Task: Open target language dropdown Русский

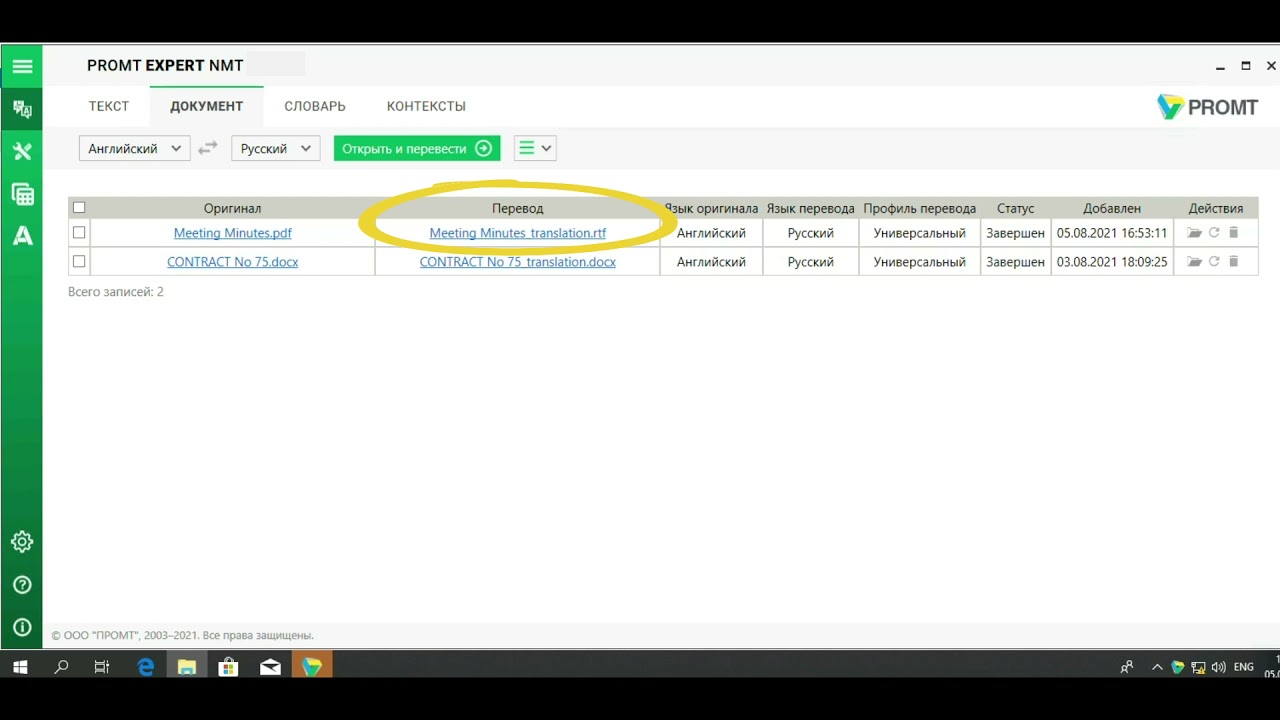Action: pyautogui.click(x=276, y=148)
